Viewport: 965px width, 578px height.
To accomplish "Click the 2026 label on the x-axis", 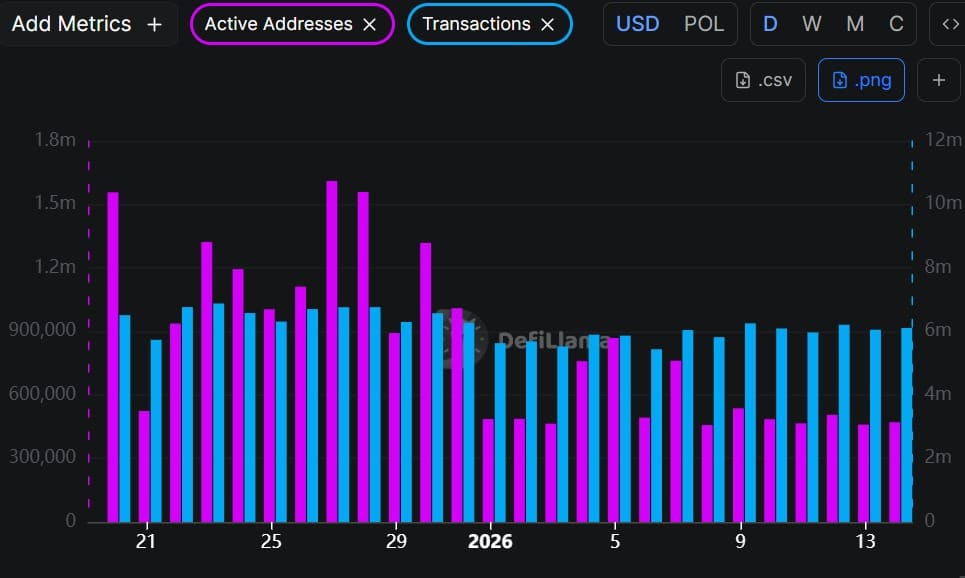I will [490, 542].
